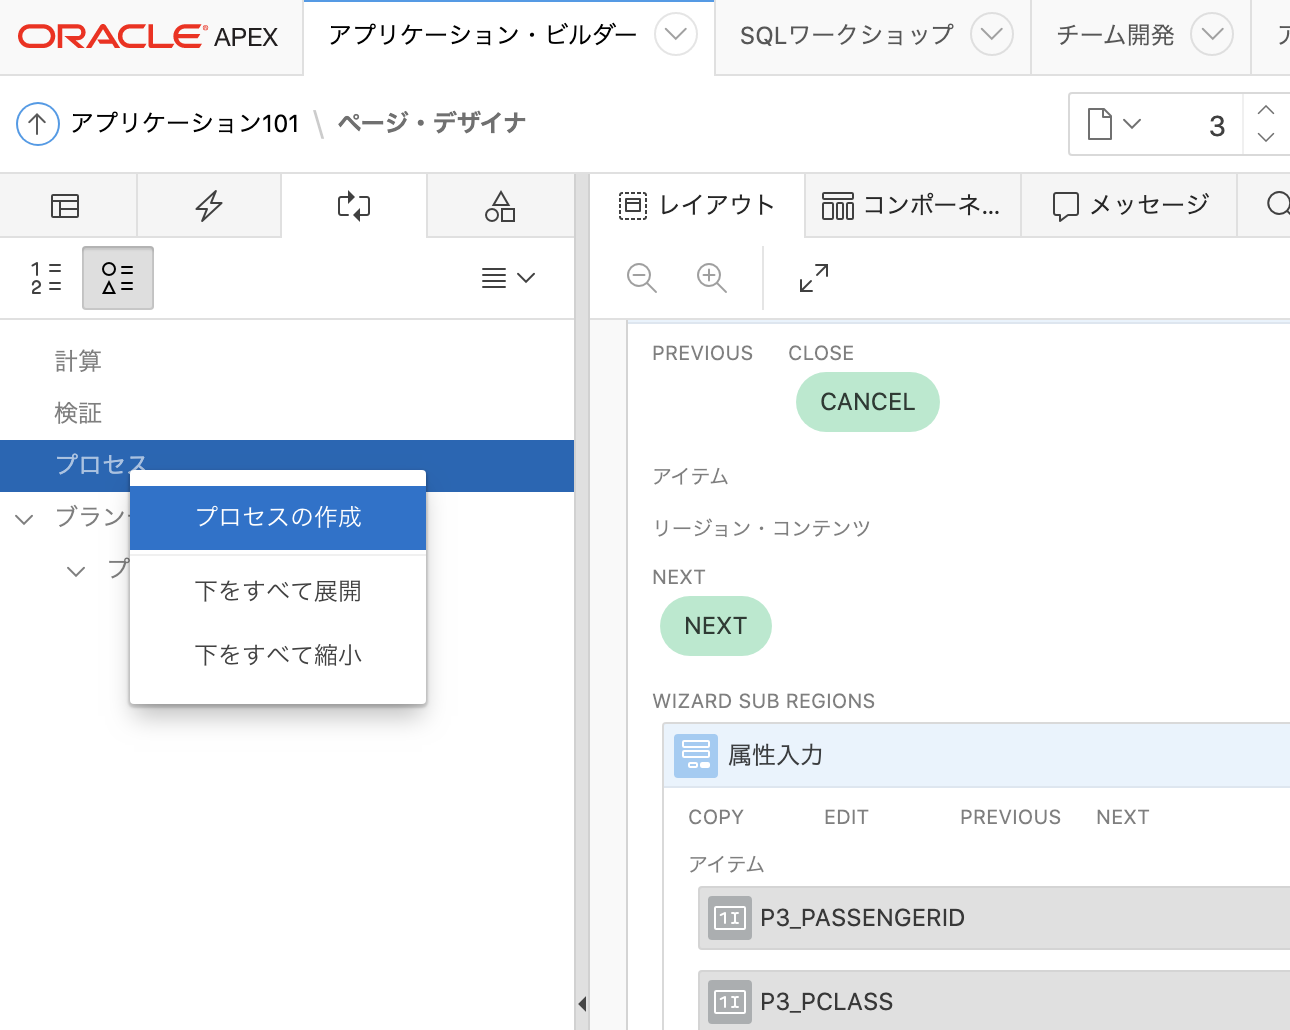Image resolution: width=1290 pixels, height=1030 pixels.
Task: Switch to the Page Shared Components tab icon
Action: click(500, 206)
